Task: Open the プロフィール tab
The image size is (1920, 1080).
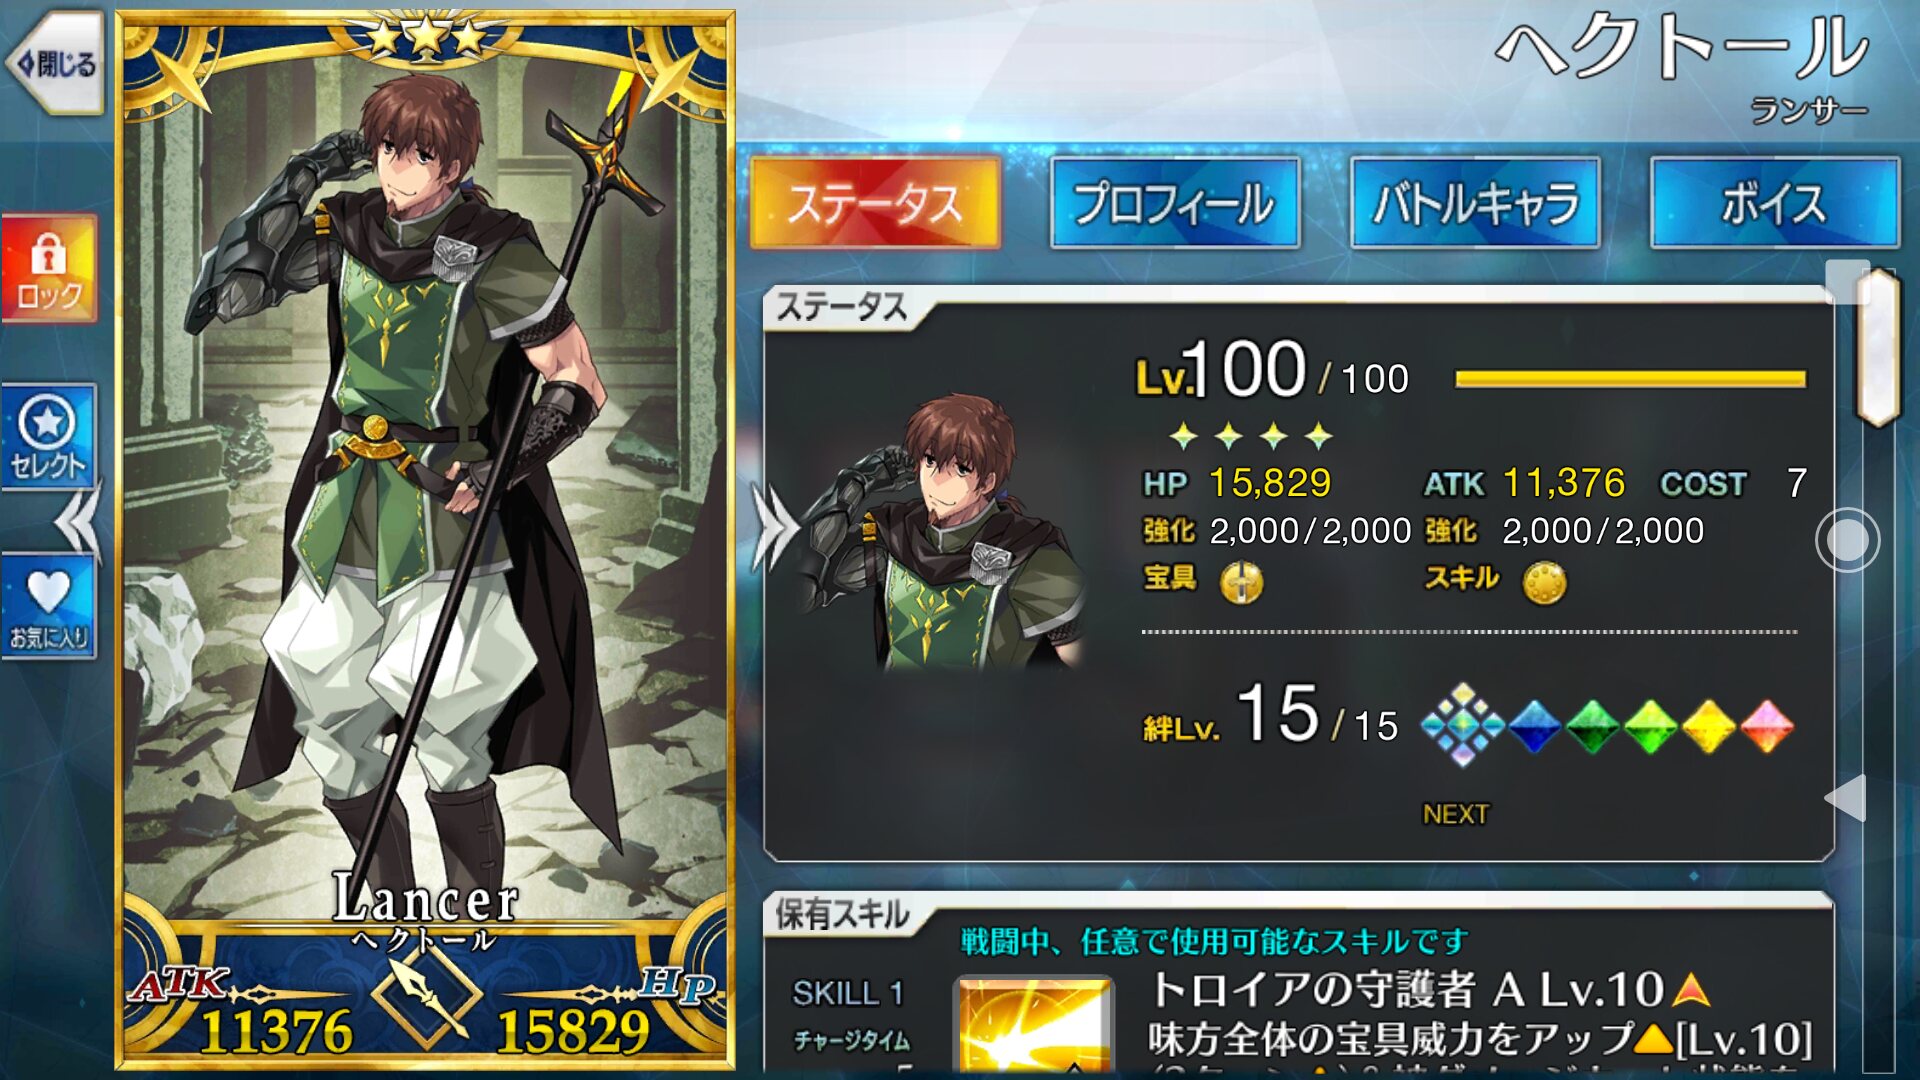Action: pyautogui.click(x=1175, y=203)
